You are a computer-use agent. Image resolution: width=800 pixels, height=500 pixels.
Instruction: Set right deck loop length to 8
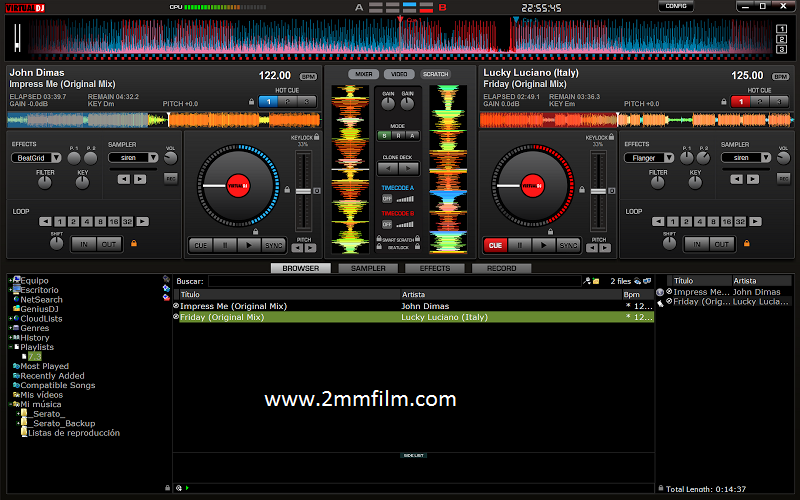pos(713,221)
